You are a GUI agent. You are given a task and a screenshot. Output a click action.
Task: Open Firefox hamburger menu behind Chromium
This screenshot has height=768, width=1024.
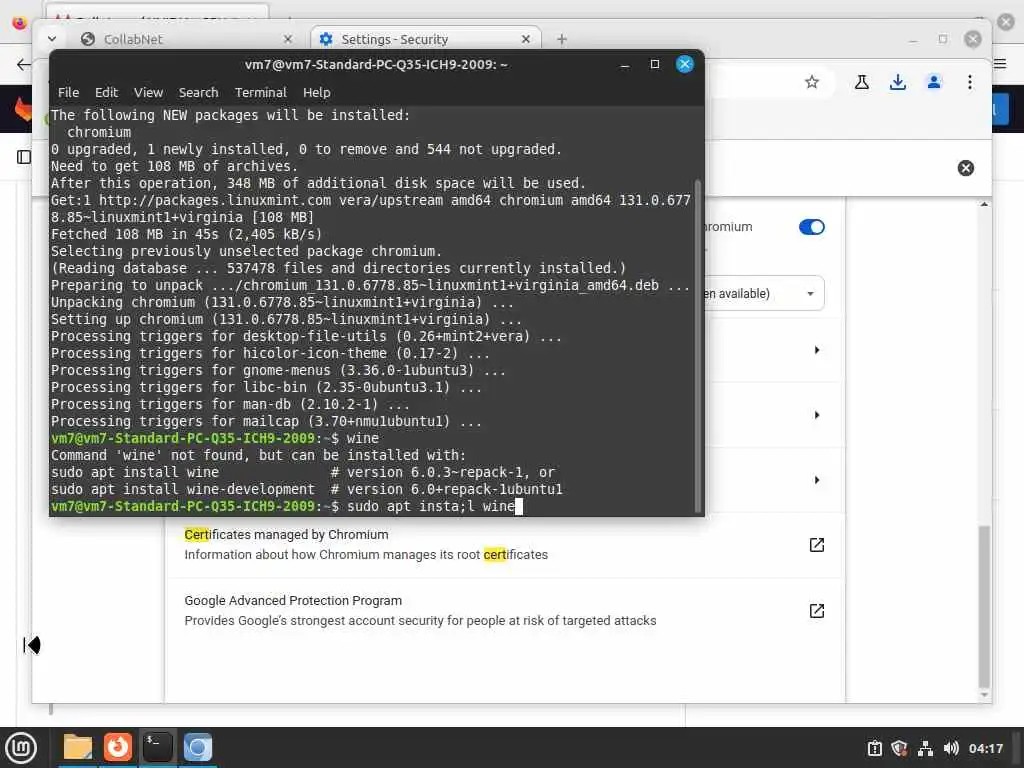[x=1000, y=63]
